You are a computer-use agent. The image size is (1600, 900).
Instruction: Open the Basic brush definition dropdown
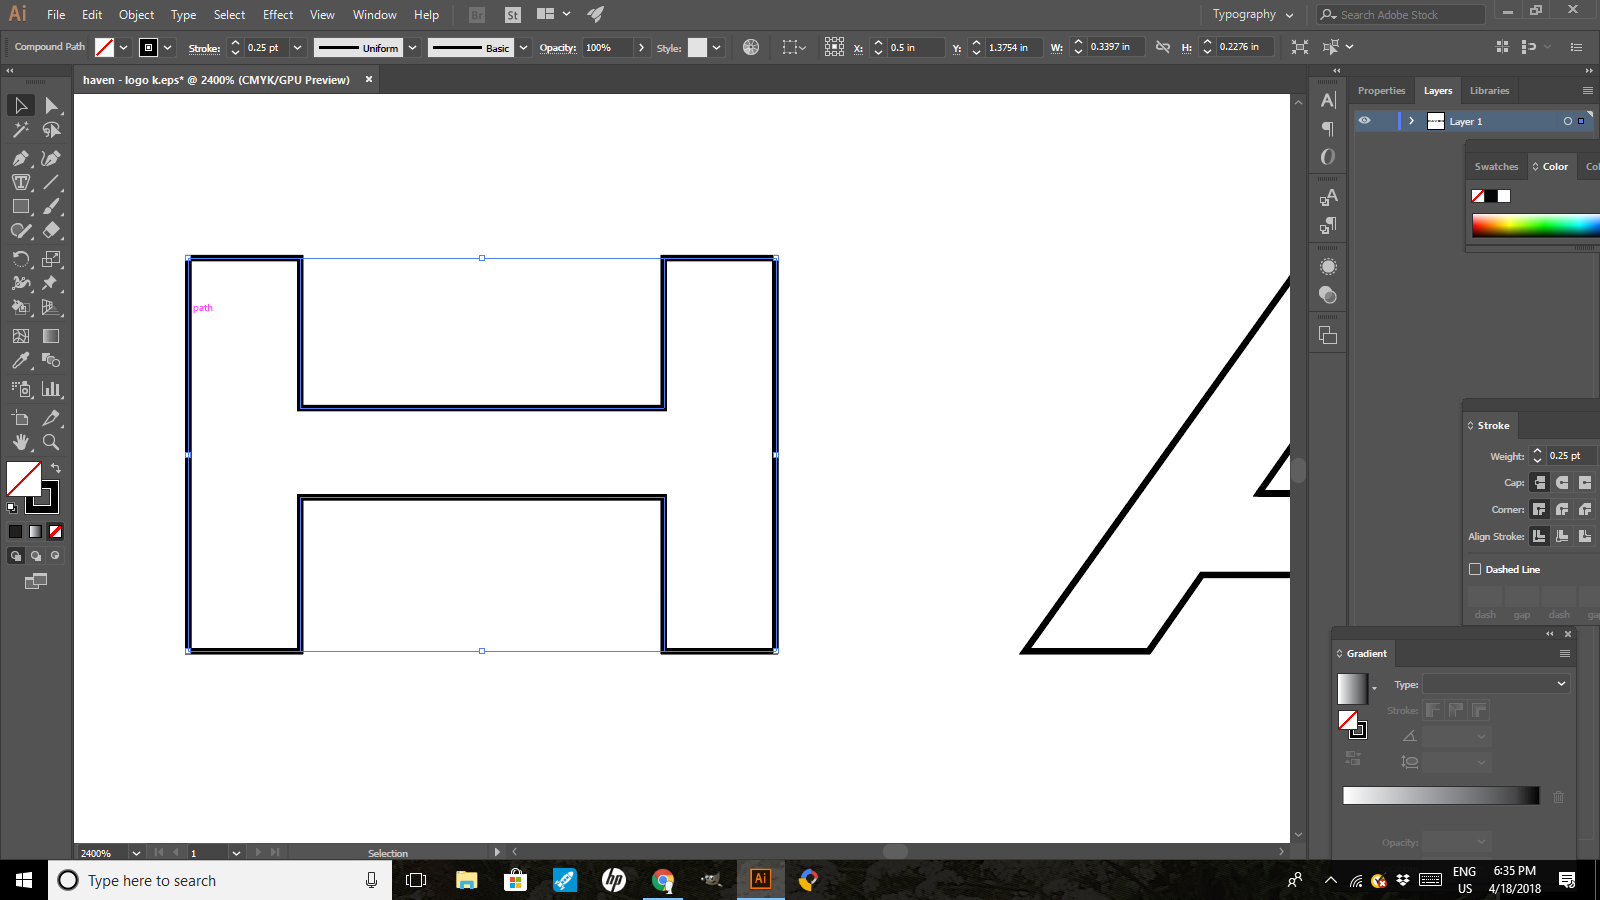tap(523, 47)
